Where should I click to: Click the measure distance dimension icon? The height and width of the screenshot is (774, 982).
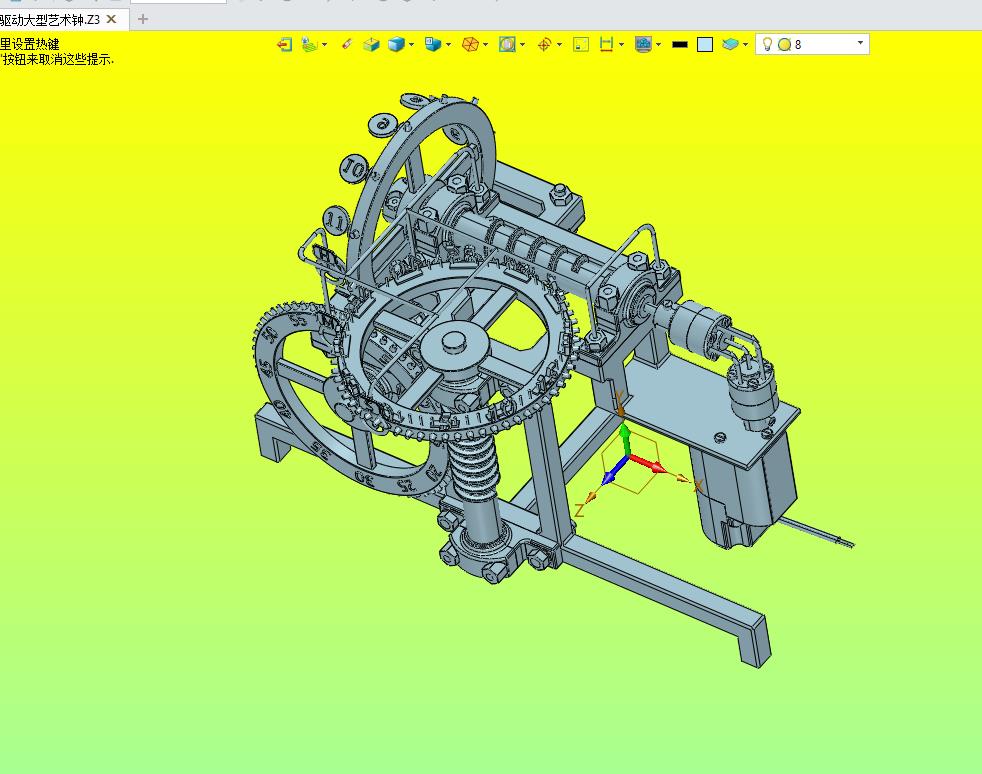coord(606,44)
